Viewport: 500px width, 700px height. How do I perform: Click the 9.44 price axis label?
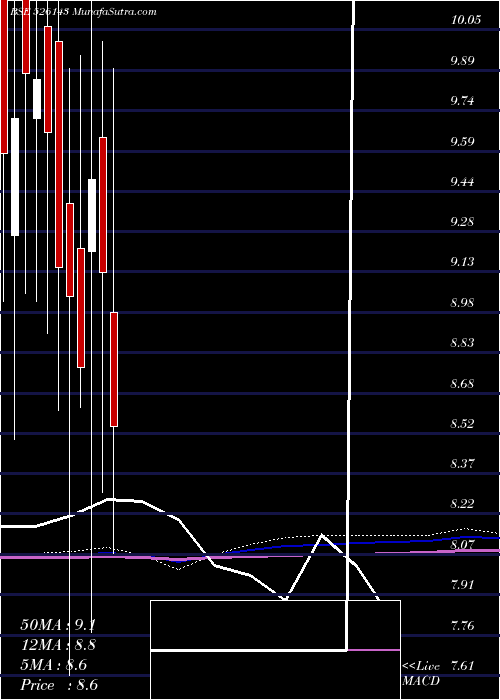pos(462,182)
